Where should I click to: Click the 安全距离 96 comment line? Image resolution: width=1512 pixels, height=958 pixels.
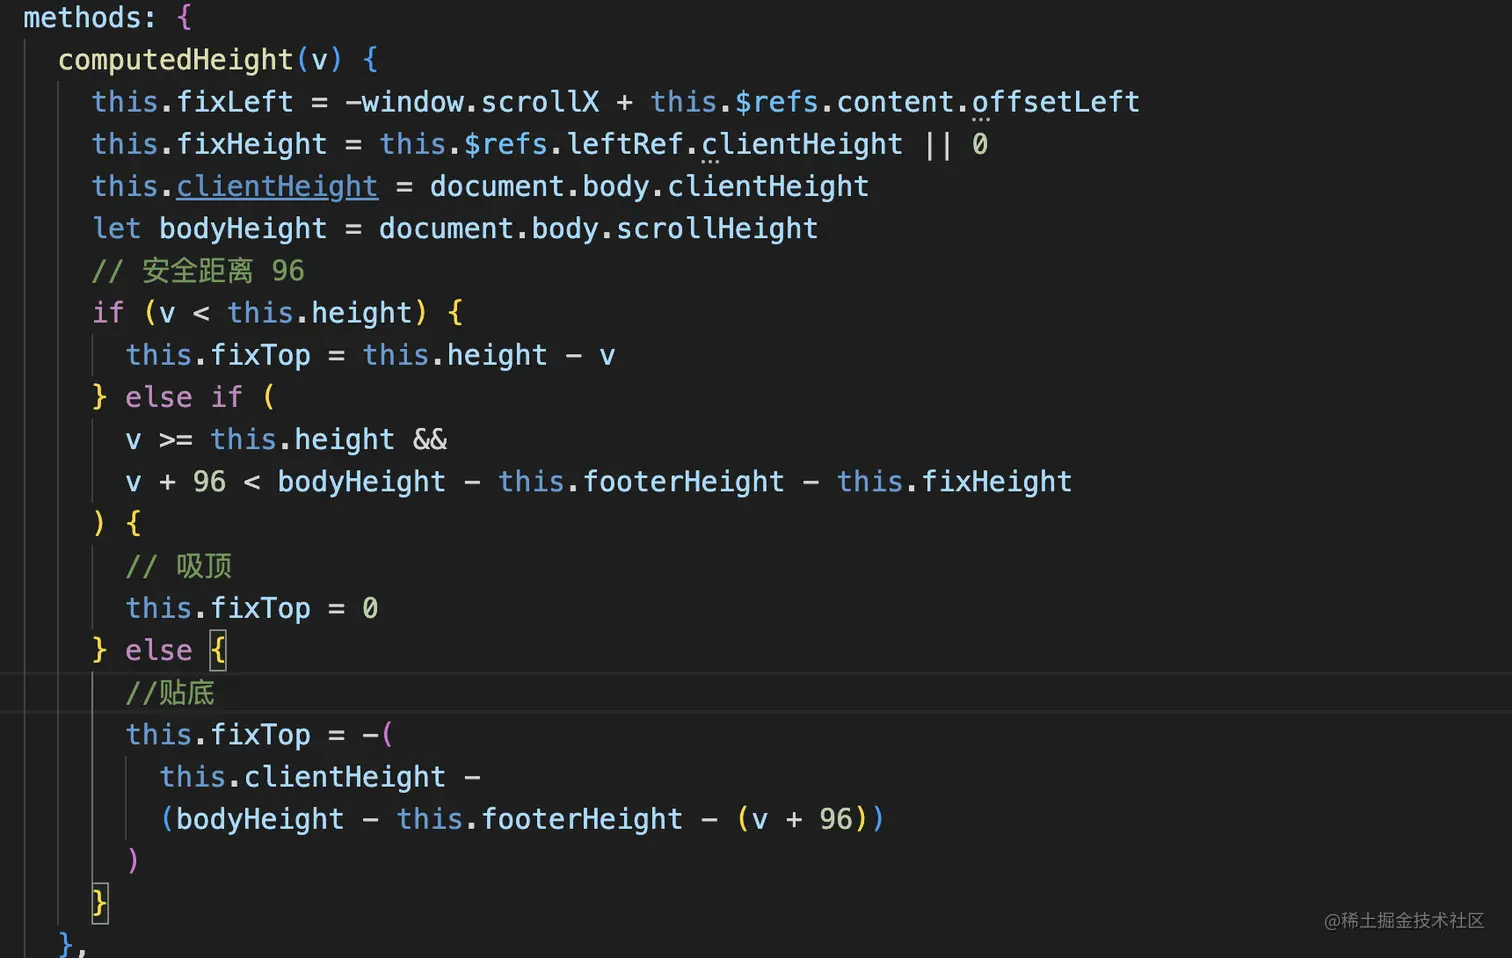tap(198, 271)
